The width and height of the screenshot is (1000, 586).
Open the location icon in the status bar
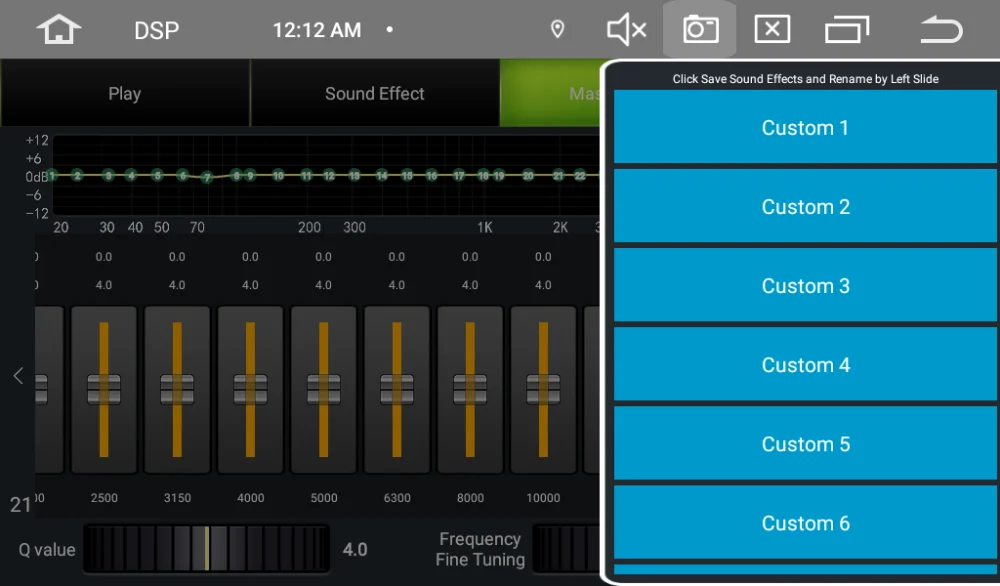557,29
